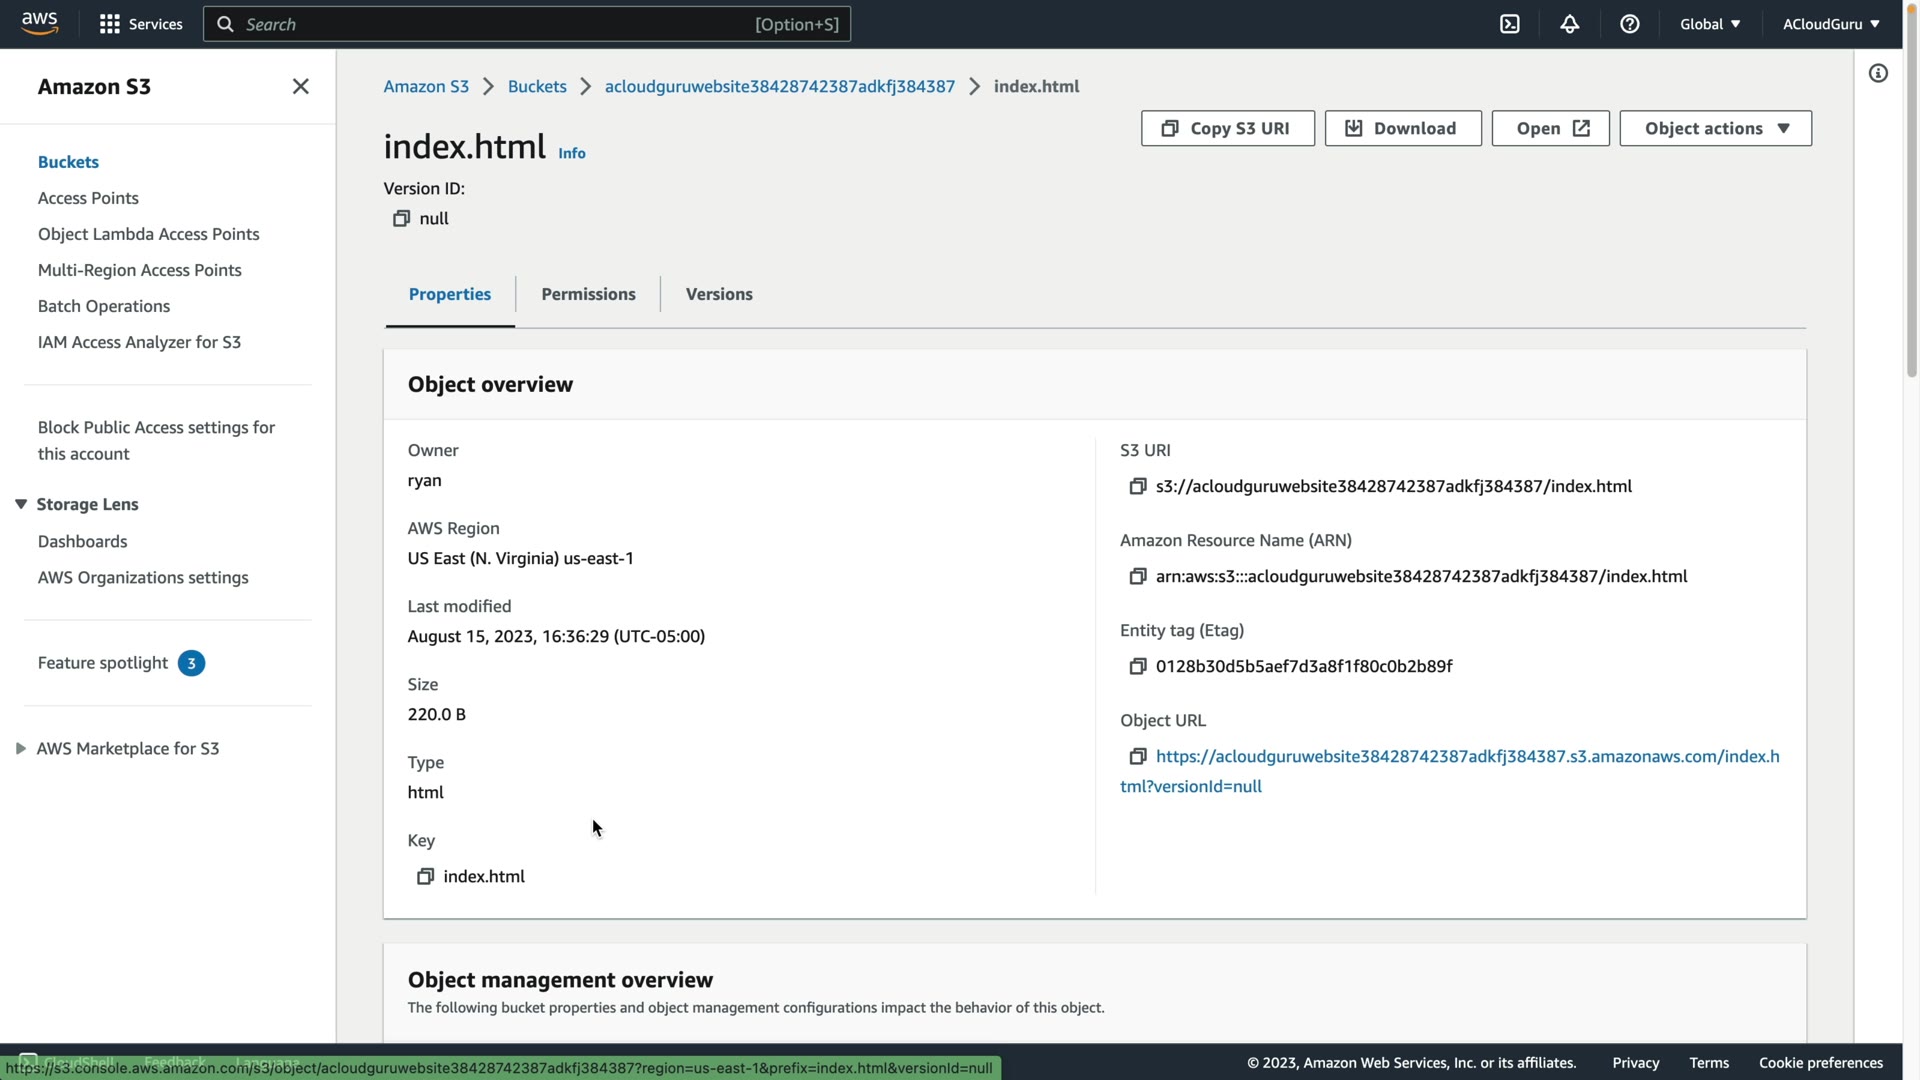Click the AWS logo home icon
The image size is (1920, 1080).
point(40,23)
